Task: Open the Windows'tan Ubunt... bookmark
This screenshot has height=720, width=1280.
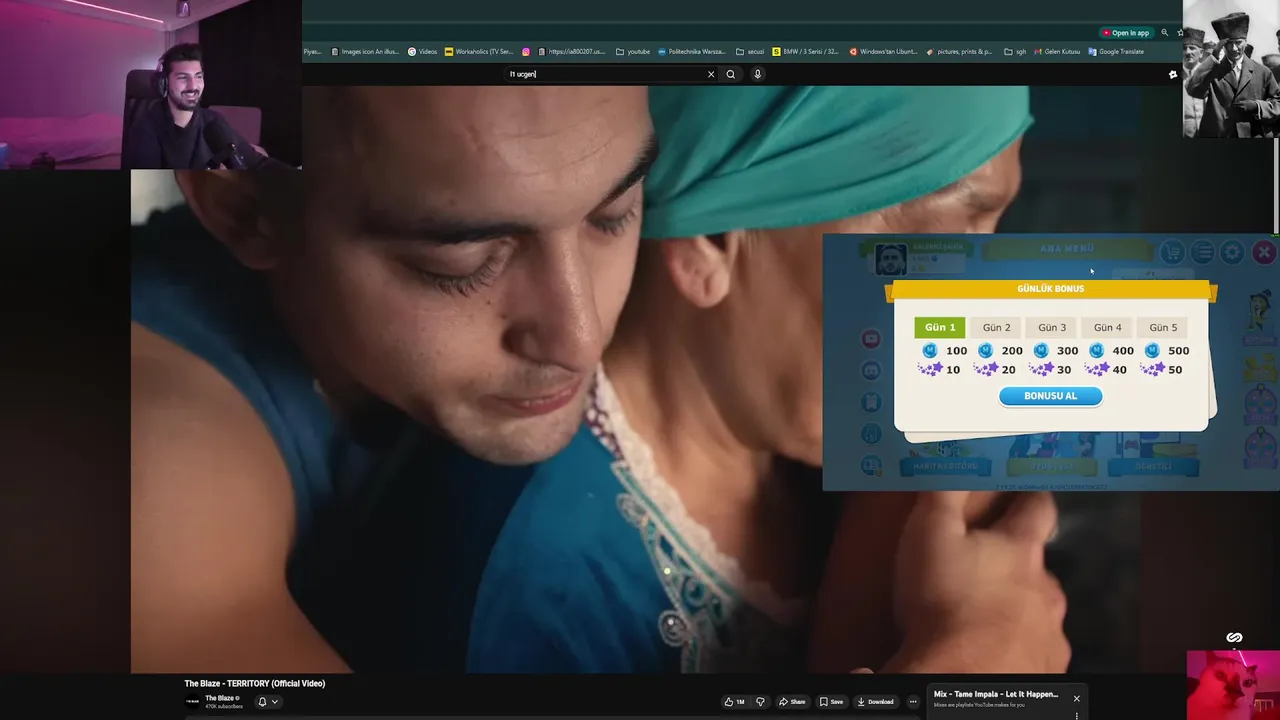Action: [884, 52]
